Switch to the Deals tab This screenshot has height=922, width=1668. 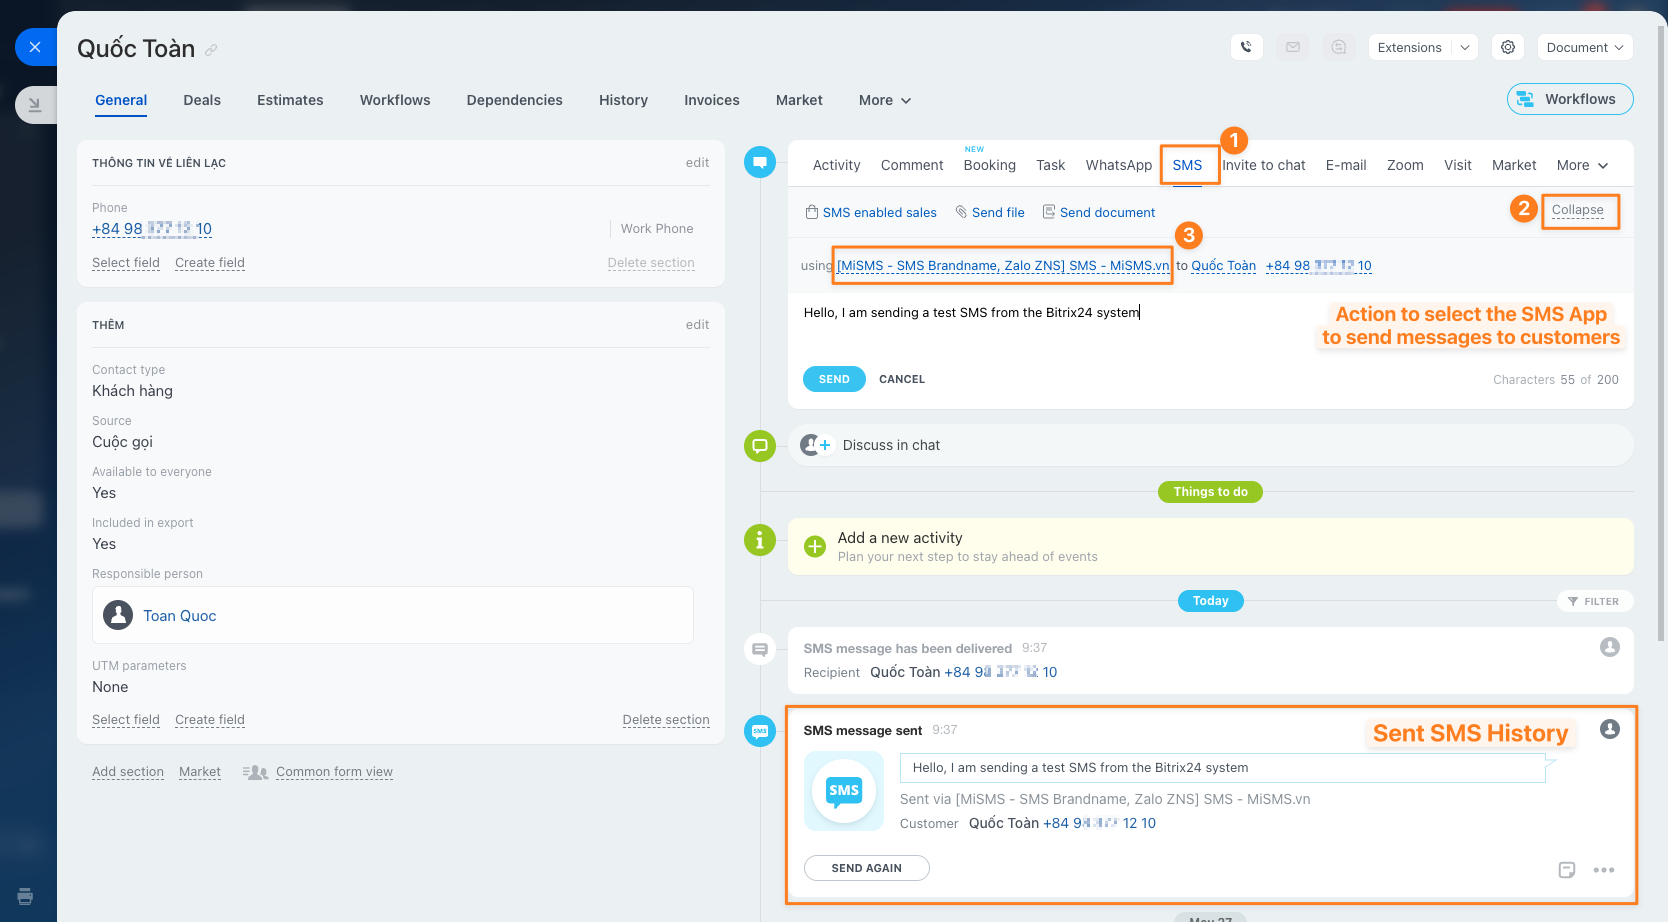tap(202, 100)
